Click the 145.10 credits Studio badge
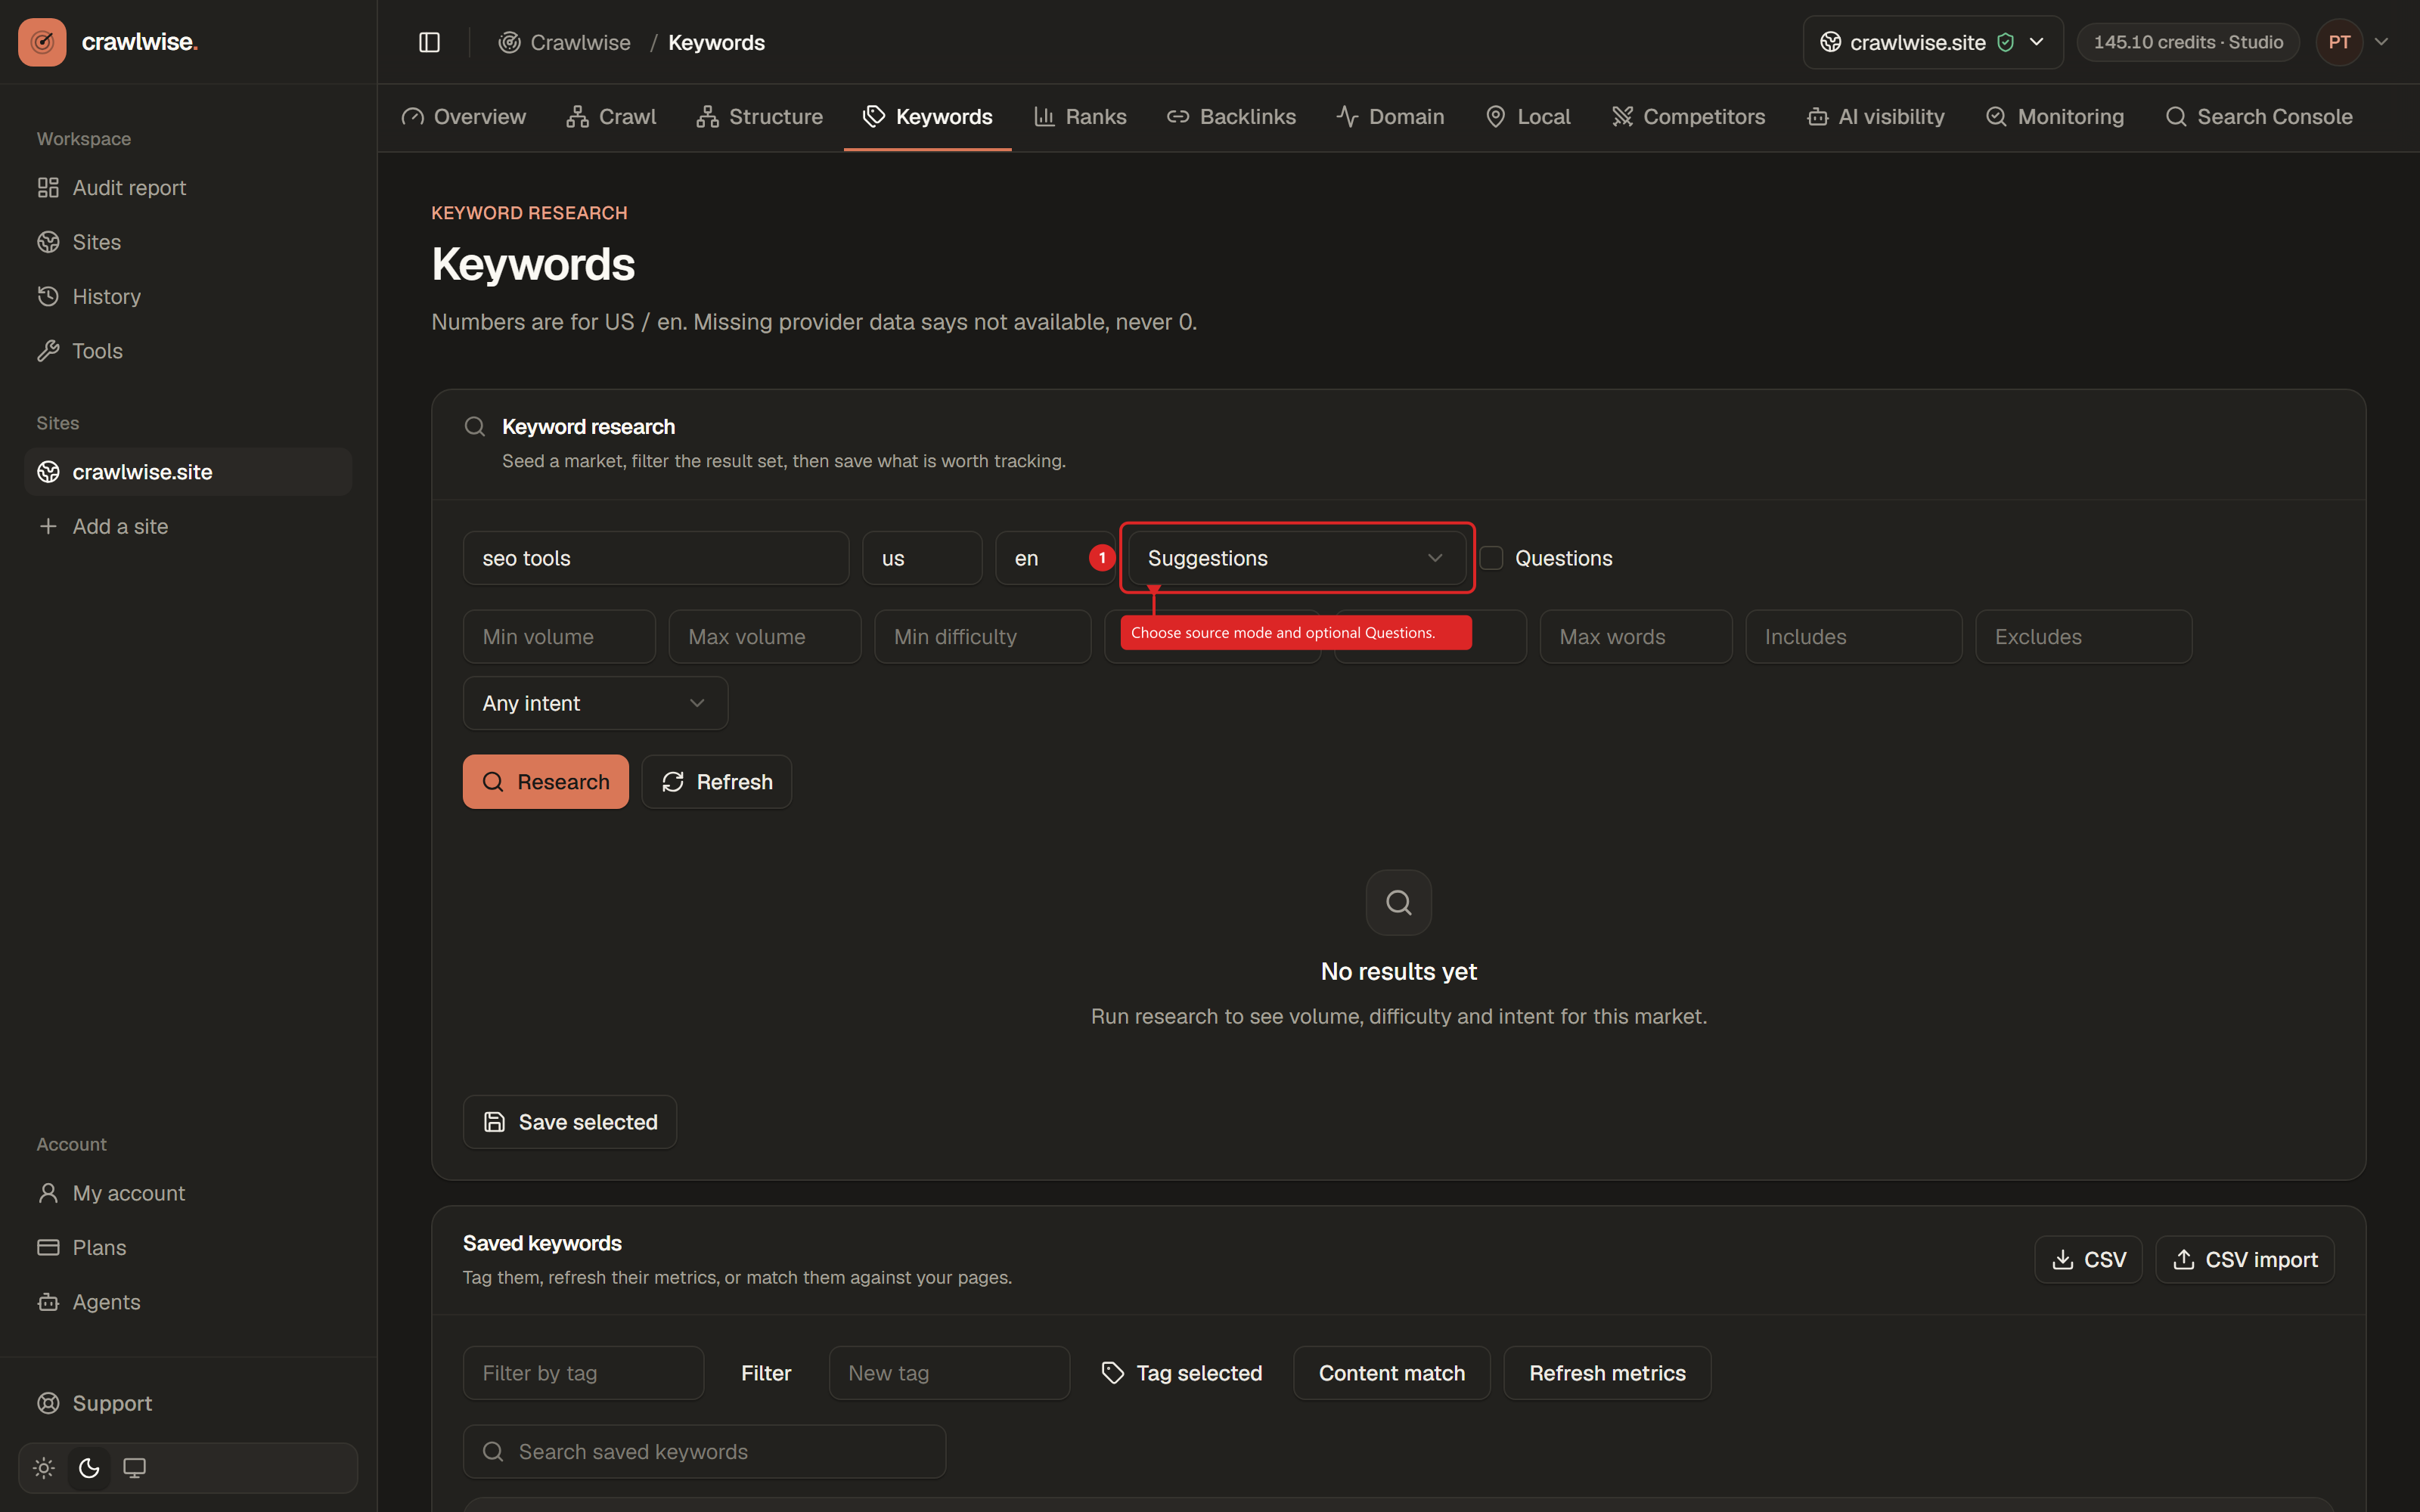 click(x=2188, y=42)
